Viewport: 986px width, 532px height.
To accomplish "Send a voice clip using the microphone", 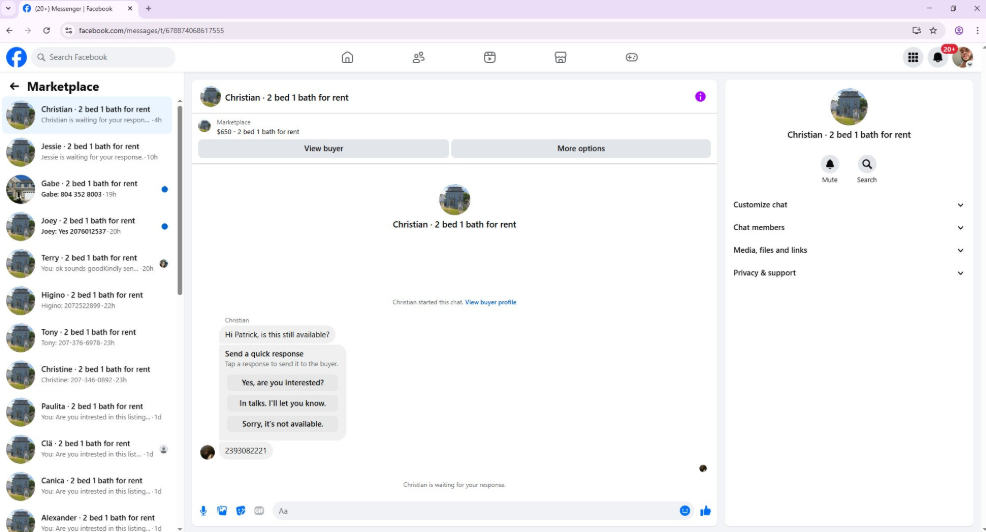I will pos(203,511).
